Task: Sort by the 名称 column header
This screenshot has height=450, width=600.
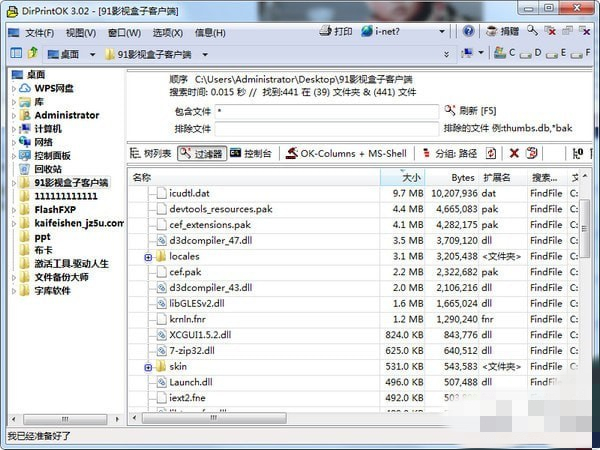Action: (254, 177)
